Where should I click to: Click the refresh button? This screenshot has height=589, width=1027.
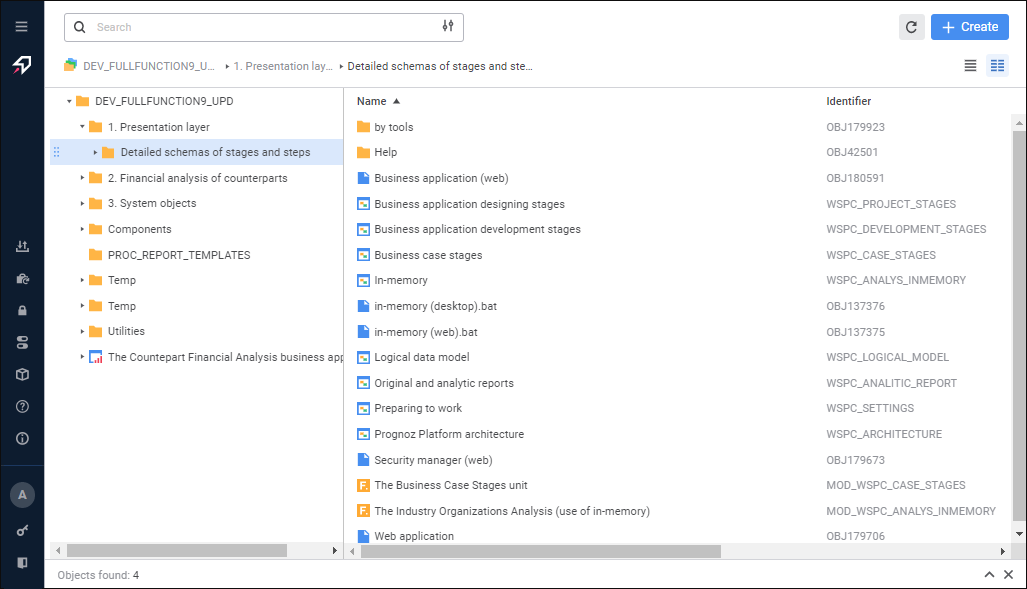pyautogui.click(x=911, y=27)
